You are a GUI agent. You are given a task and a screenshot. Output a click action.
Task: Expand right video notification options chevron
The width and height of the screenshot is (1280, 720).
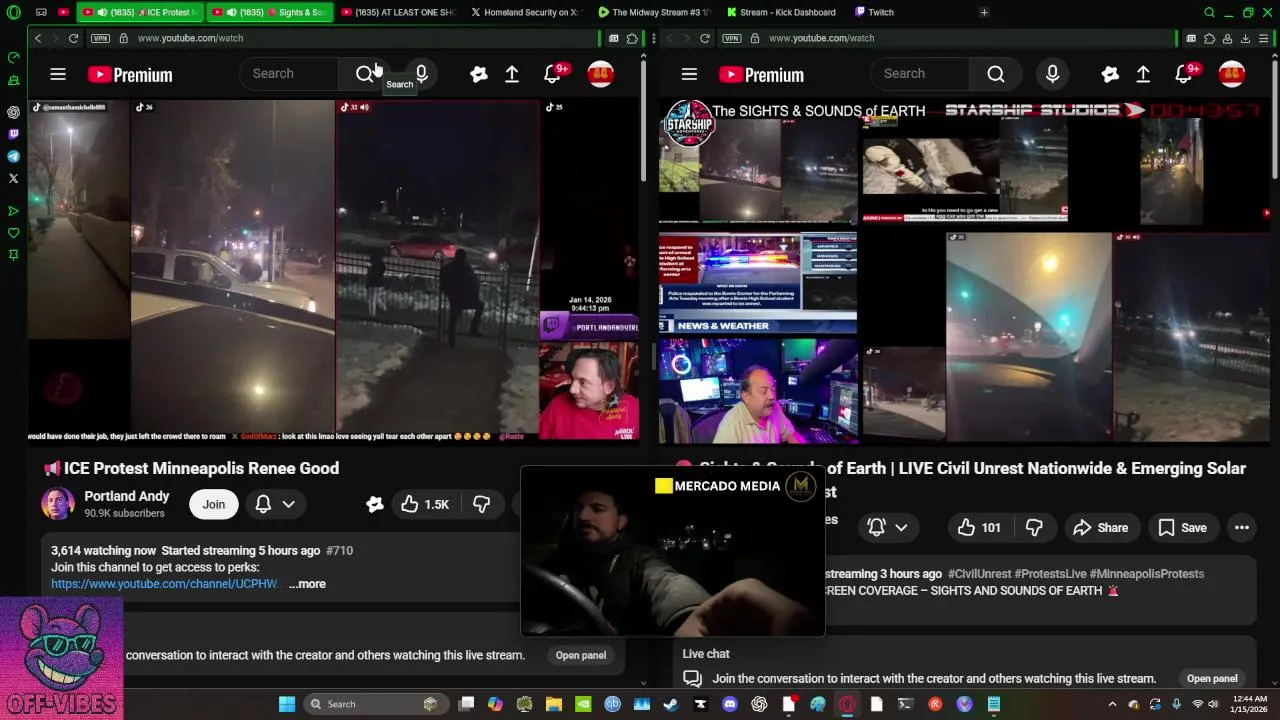click(901, 528)
